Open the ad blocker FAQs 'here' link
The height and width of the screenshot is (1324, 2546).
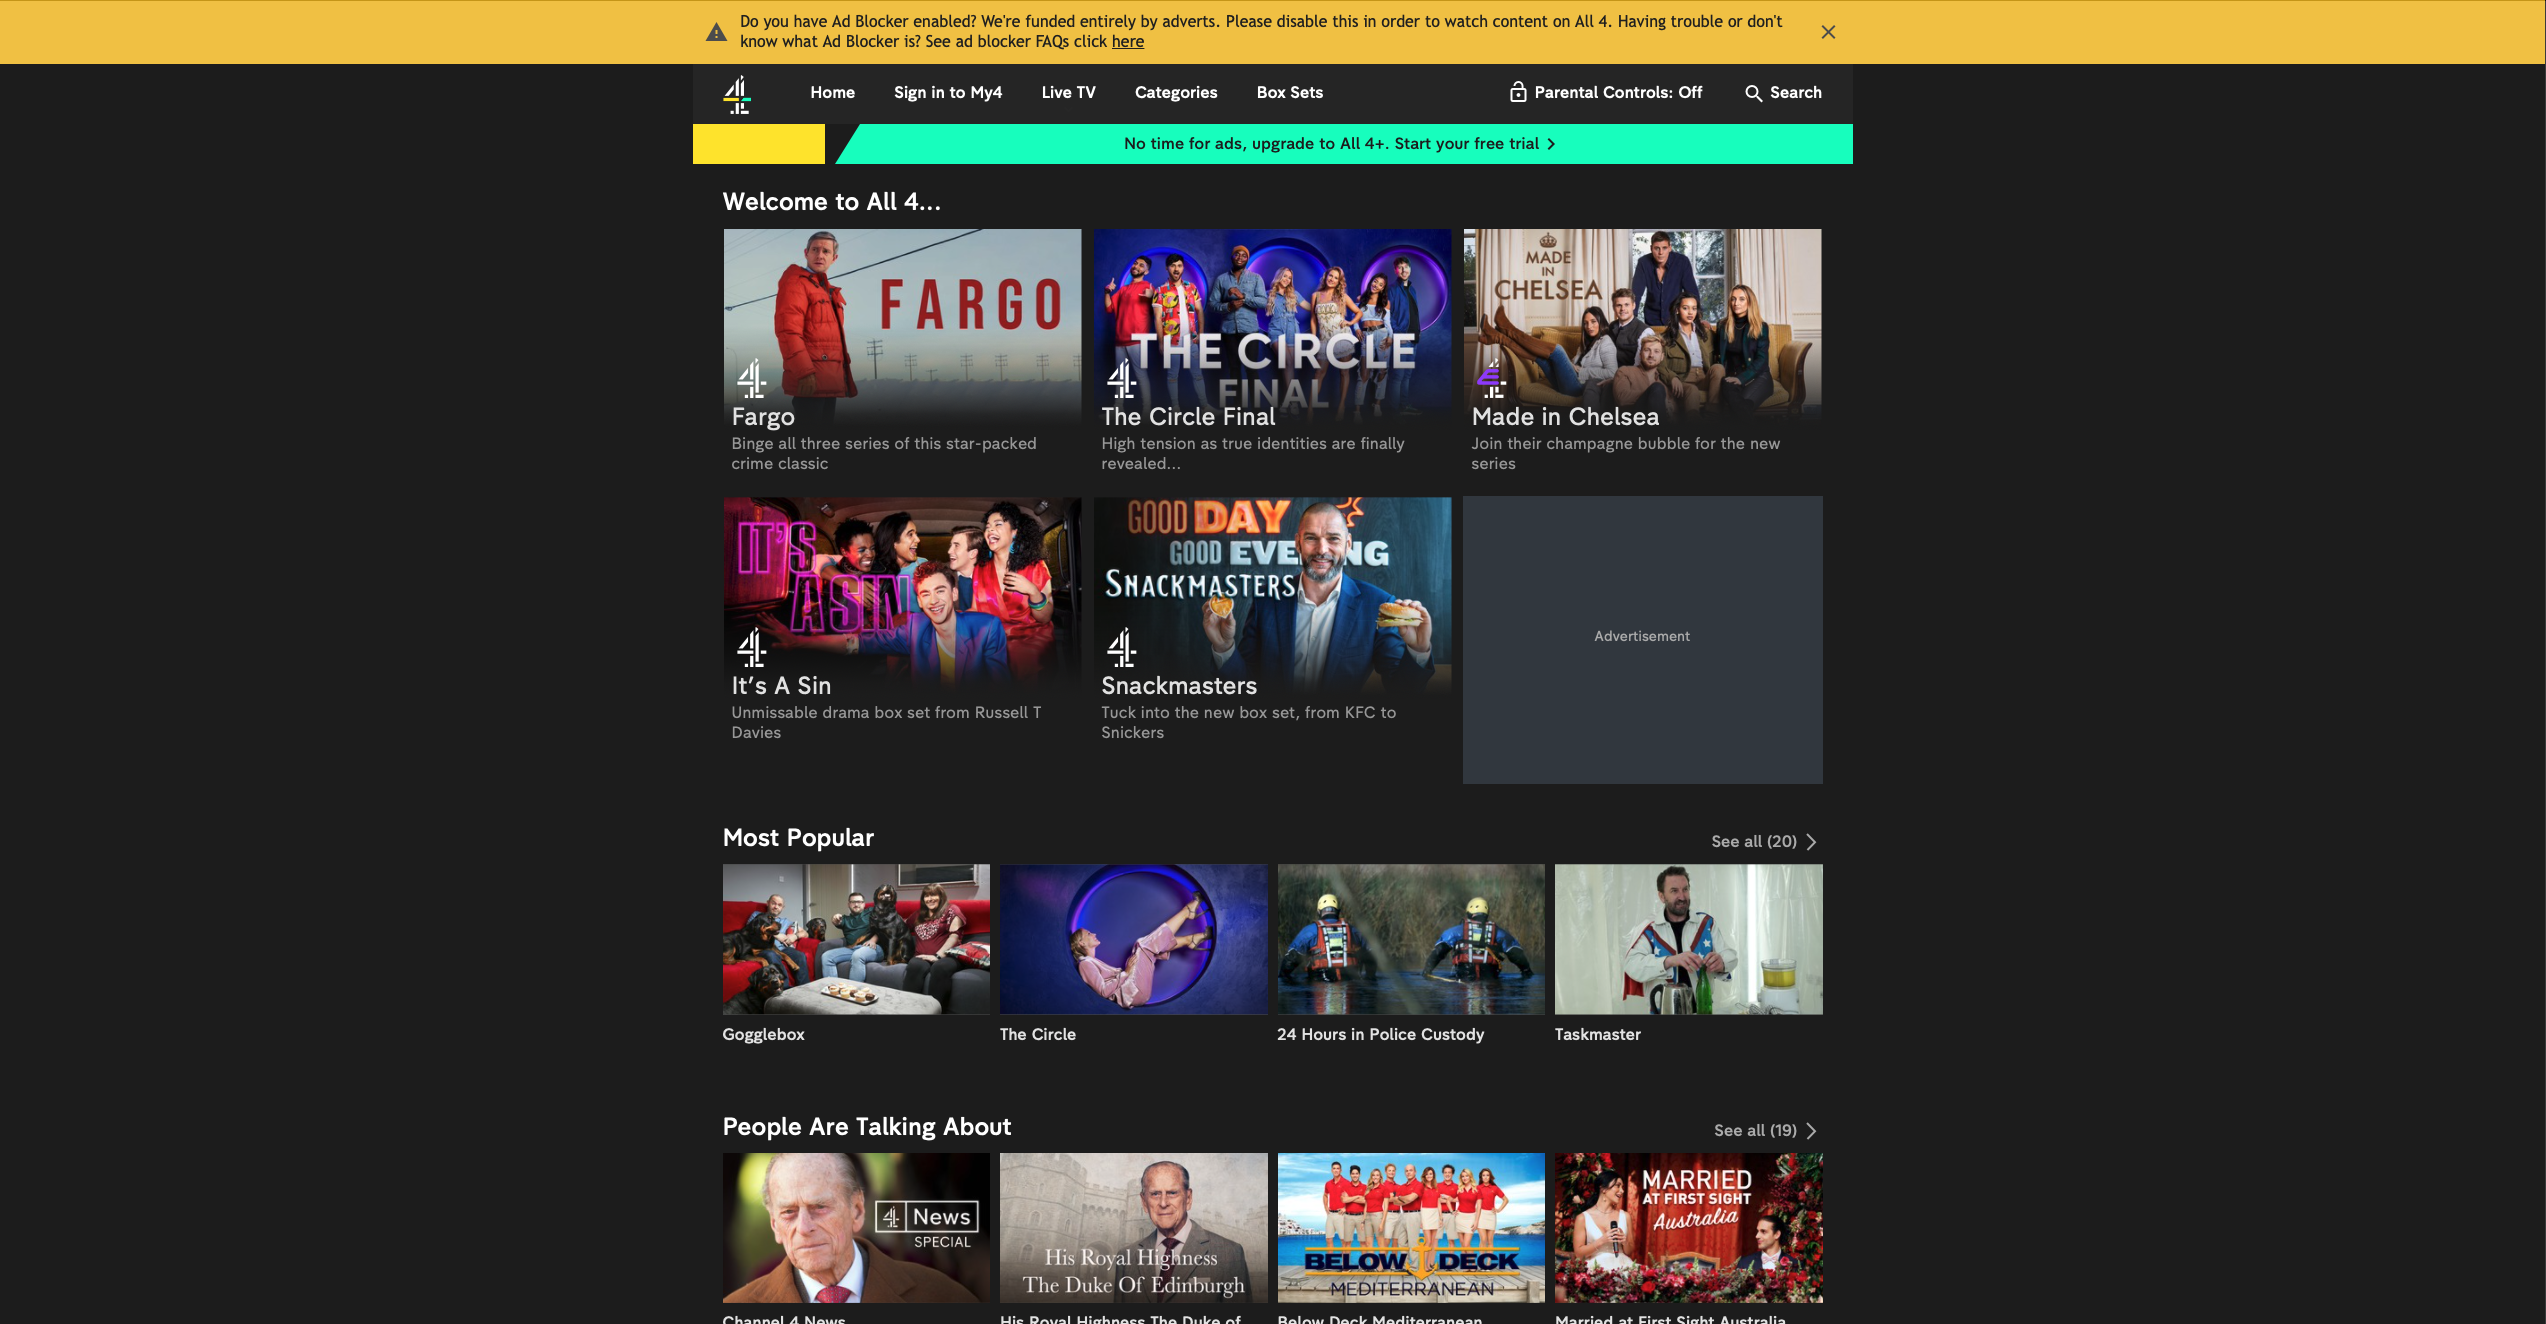tap(1127, 42)
